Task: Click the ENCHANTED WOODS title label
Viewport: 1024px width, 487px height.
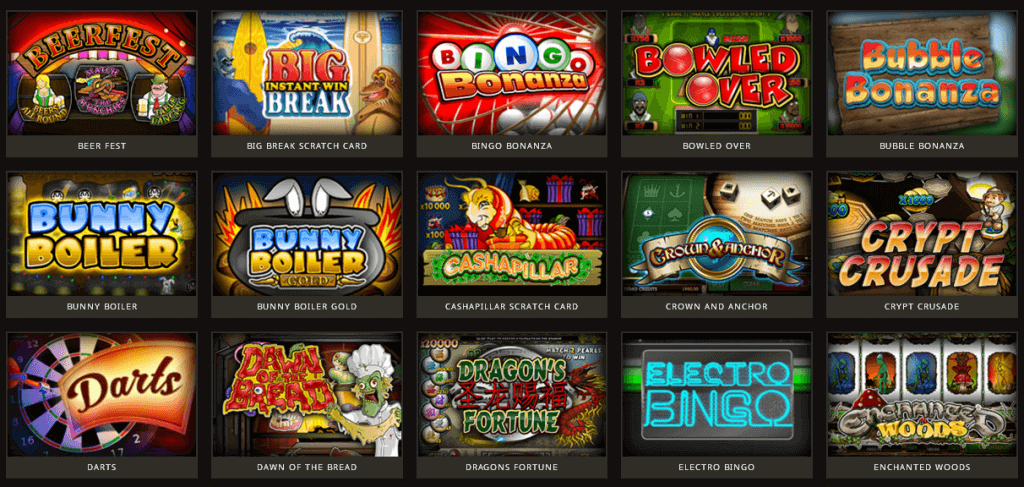Action: [x=922, y=467]
